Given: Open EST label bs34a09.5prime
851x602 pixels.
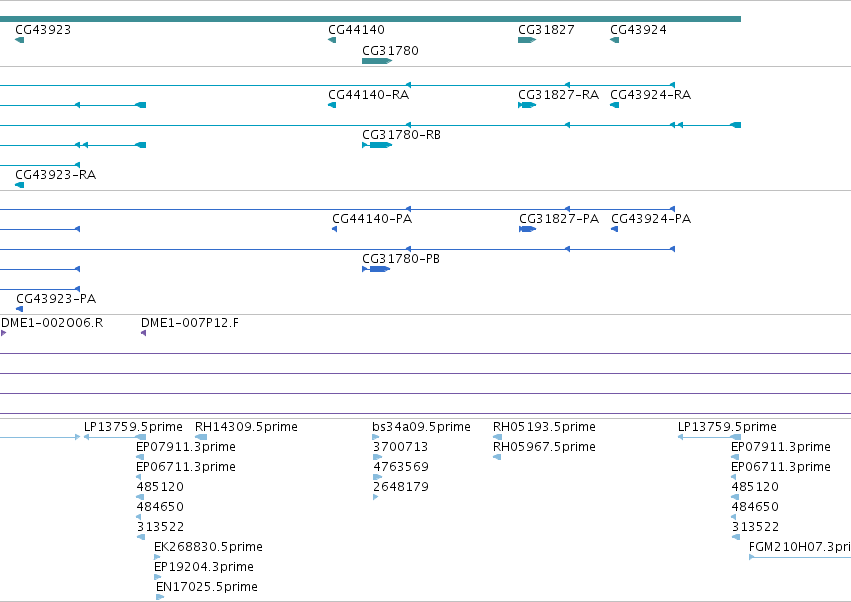Looking at the screenshot, I should pos(421,427).
